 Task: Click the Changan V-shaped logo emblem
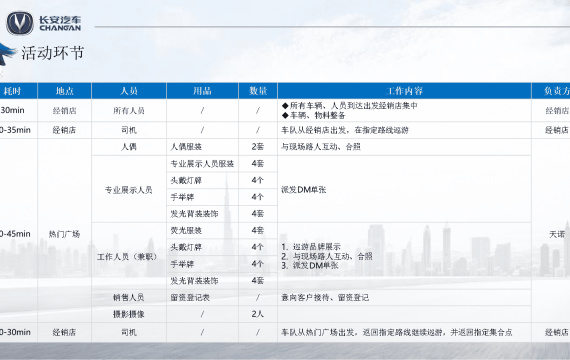20,23
